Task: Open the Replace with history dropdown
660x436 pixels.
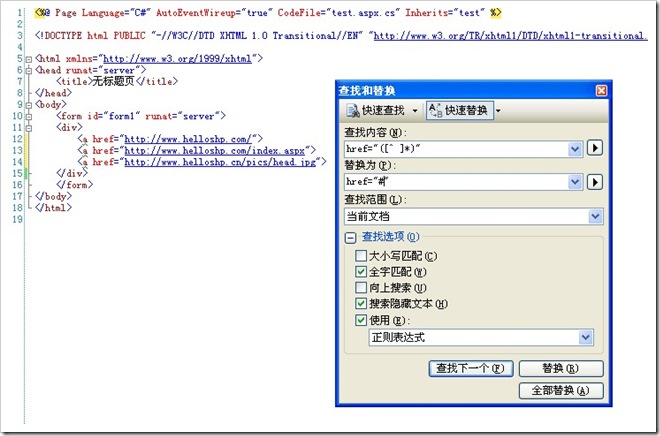Action: click(575, 182)
